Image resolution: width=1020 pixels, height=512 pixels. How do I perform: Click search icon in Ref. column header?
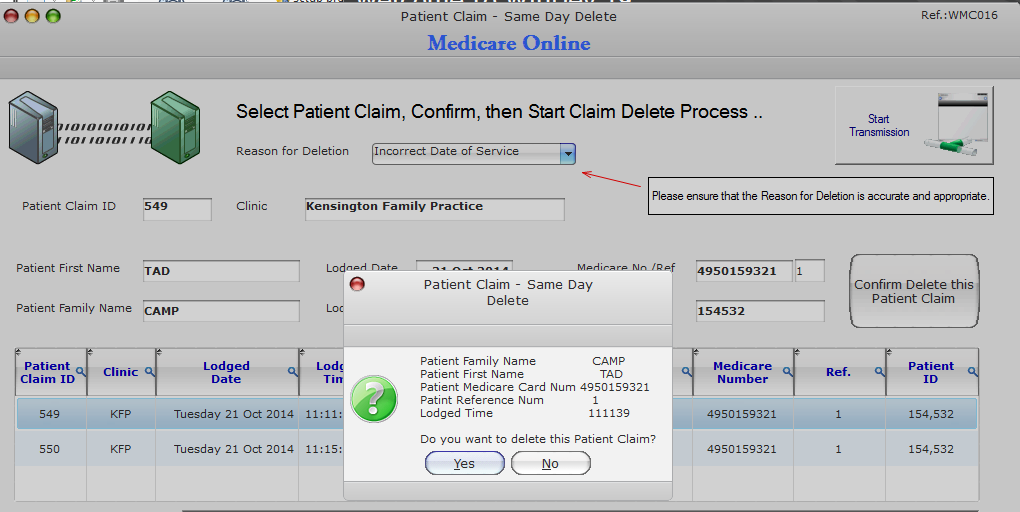(879, 371)
